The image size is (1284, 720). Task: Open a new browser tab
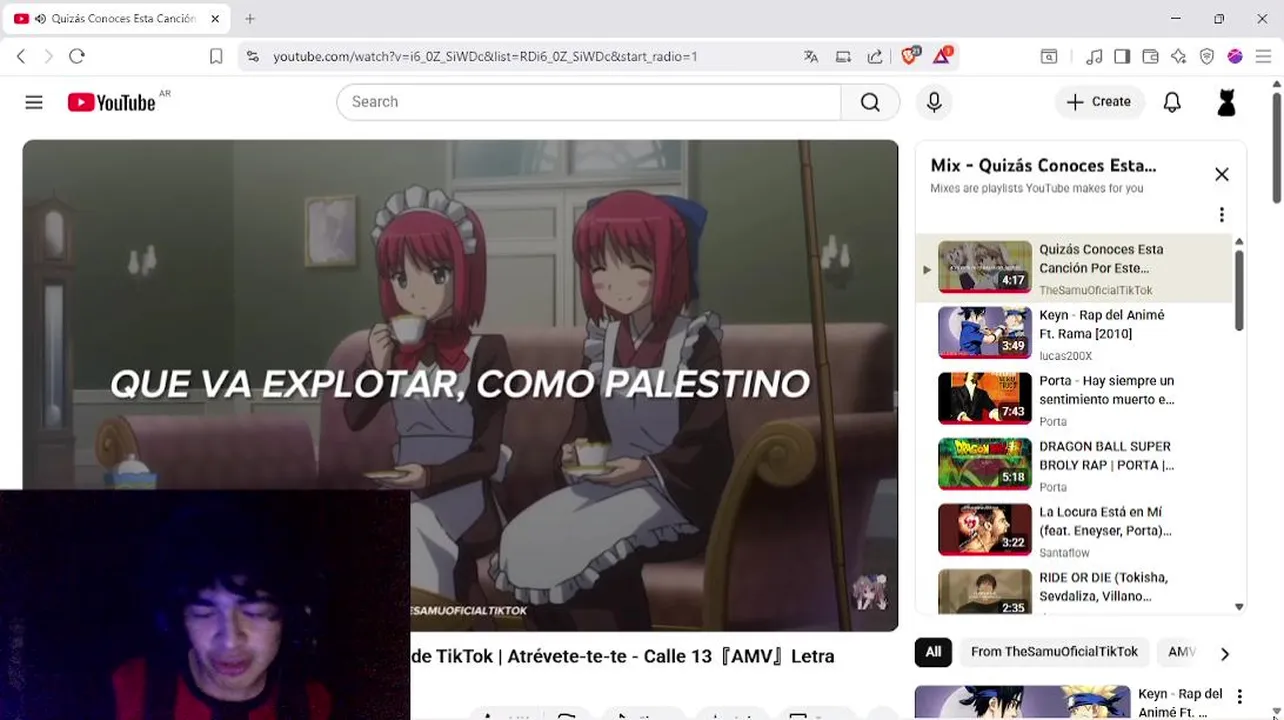click(250, 19)
